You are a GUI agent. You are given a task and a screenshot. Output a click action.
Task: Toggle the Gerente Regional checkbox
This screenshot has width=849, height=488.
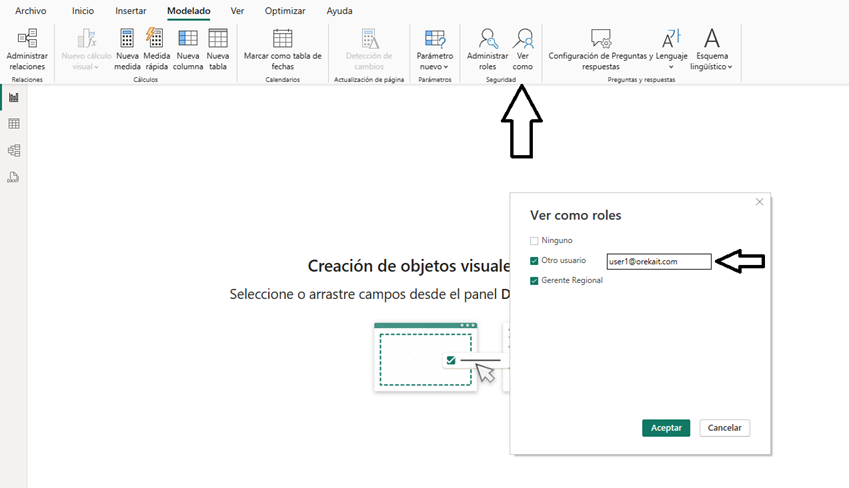pos(534,281)
